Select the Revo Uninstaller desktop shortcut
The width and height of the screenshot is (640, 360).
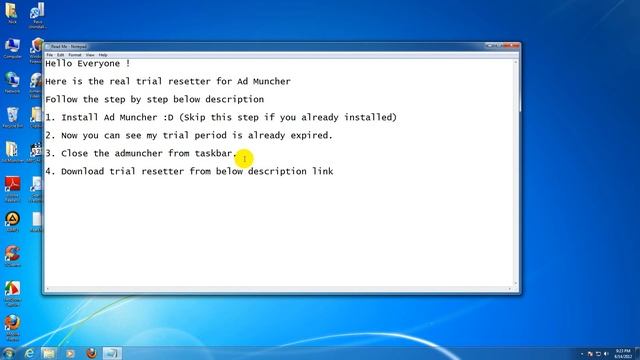[x=37, y=16]
